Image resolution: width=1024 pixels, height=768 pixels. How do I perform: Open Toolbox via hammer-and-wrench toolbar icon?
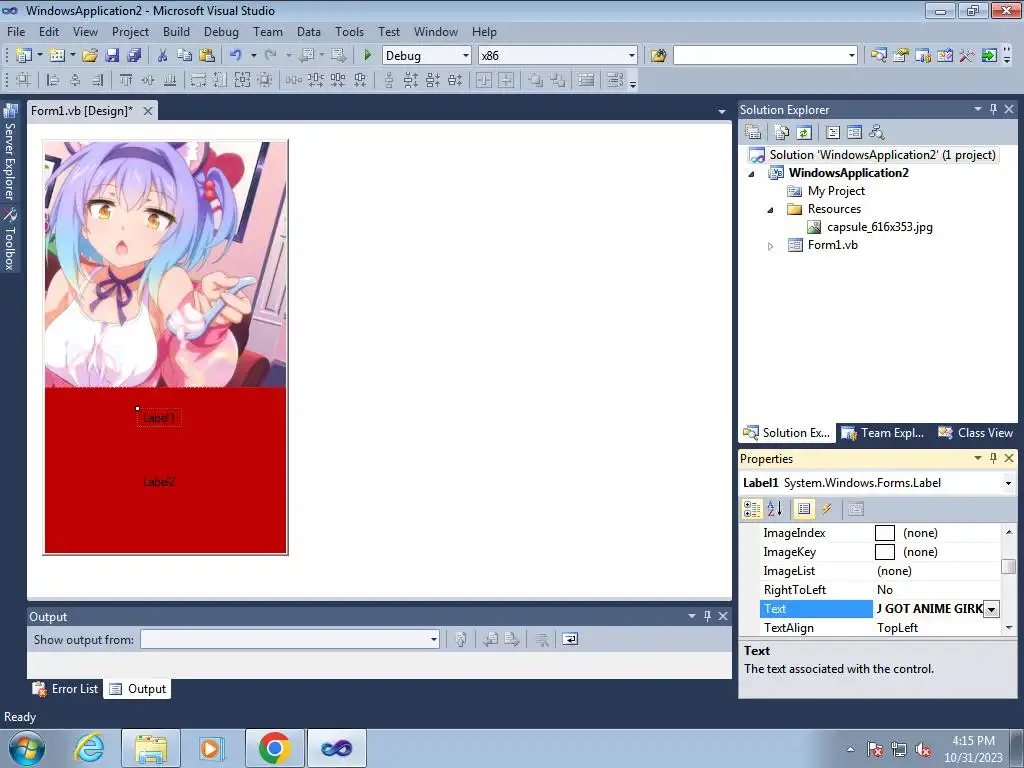pos(967,56)
